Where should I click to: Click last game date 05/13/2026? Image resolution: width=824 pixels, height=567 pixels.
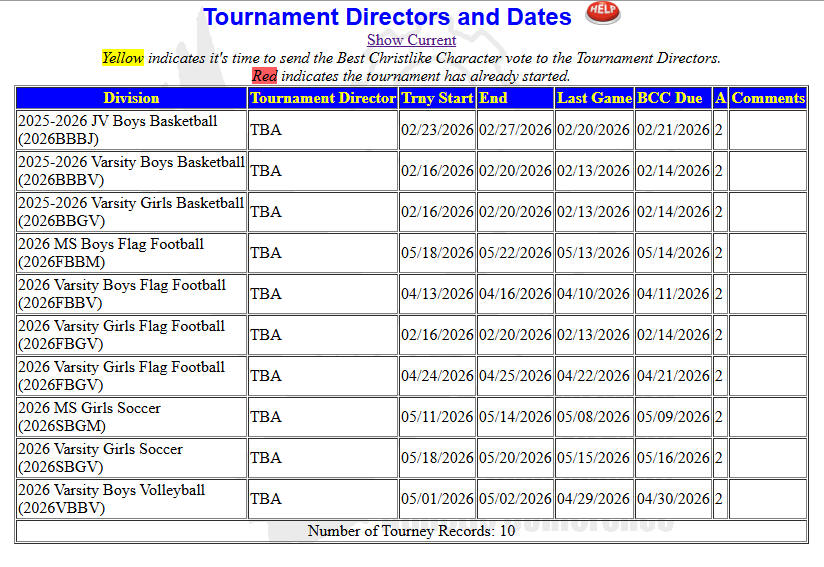click(x=594, y=253)
